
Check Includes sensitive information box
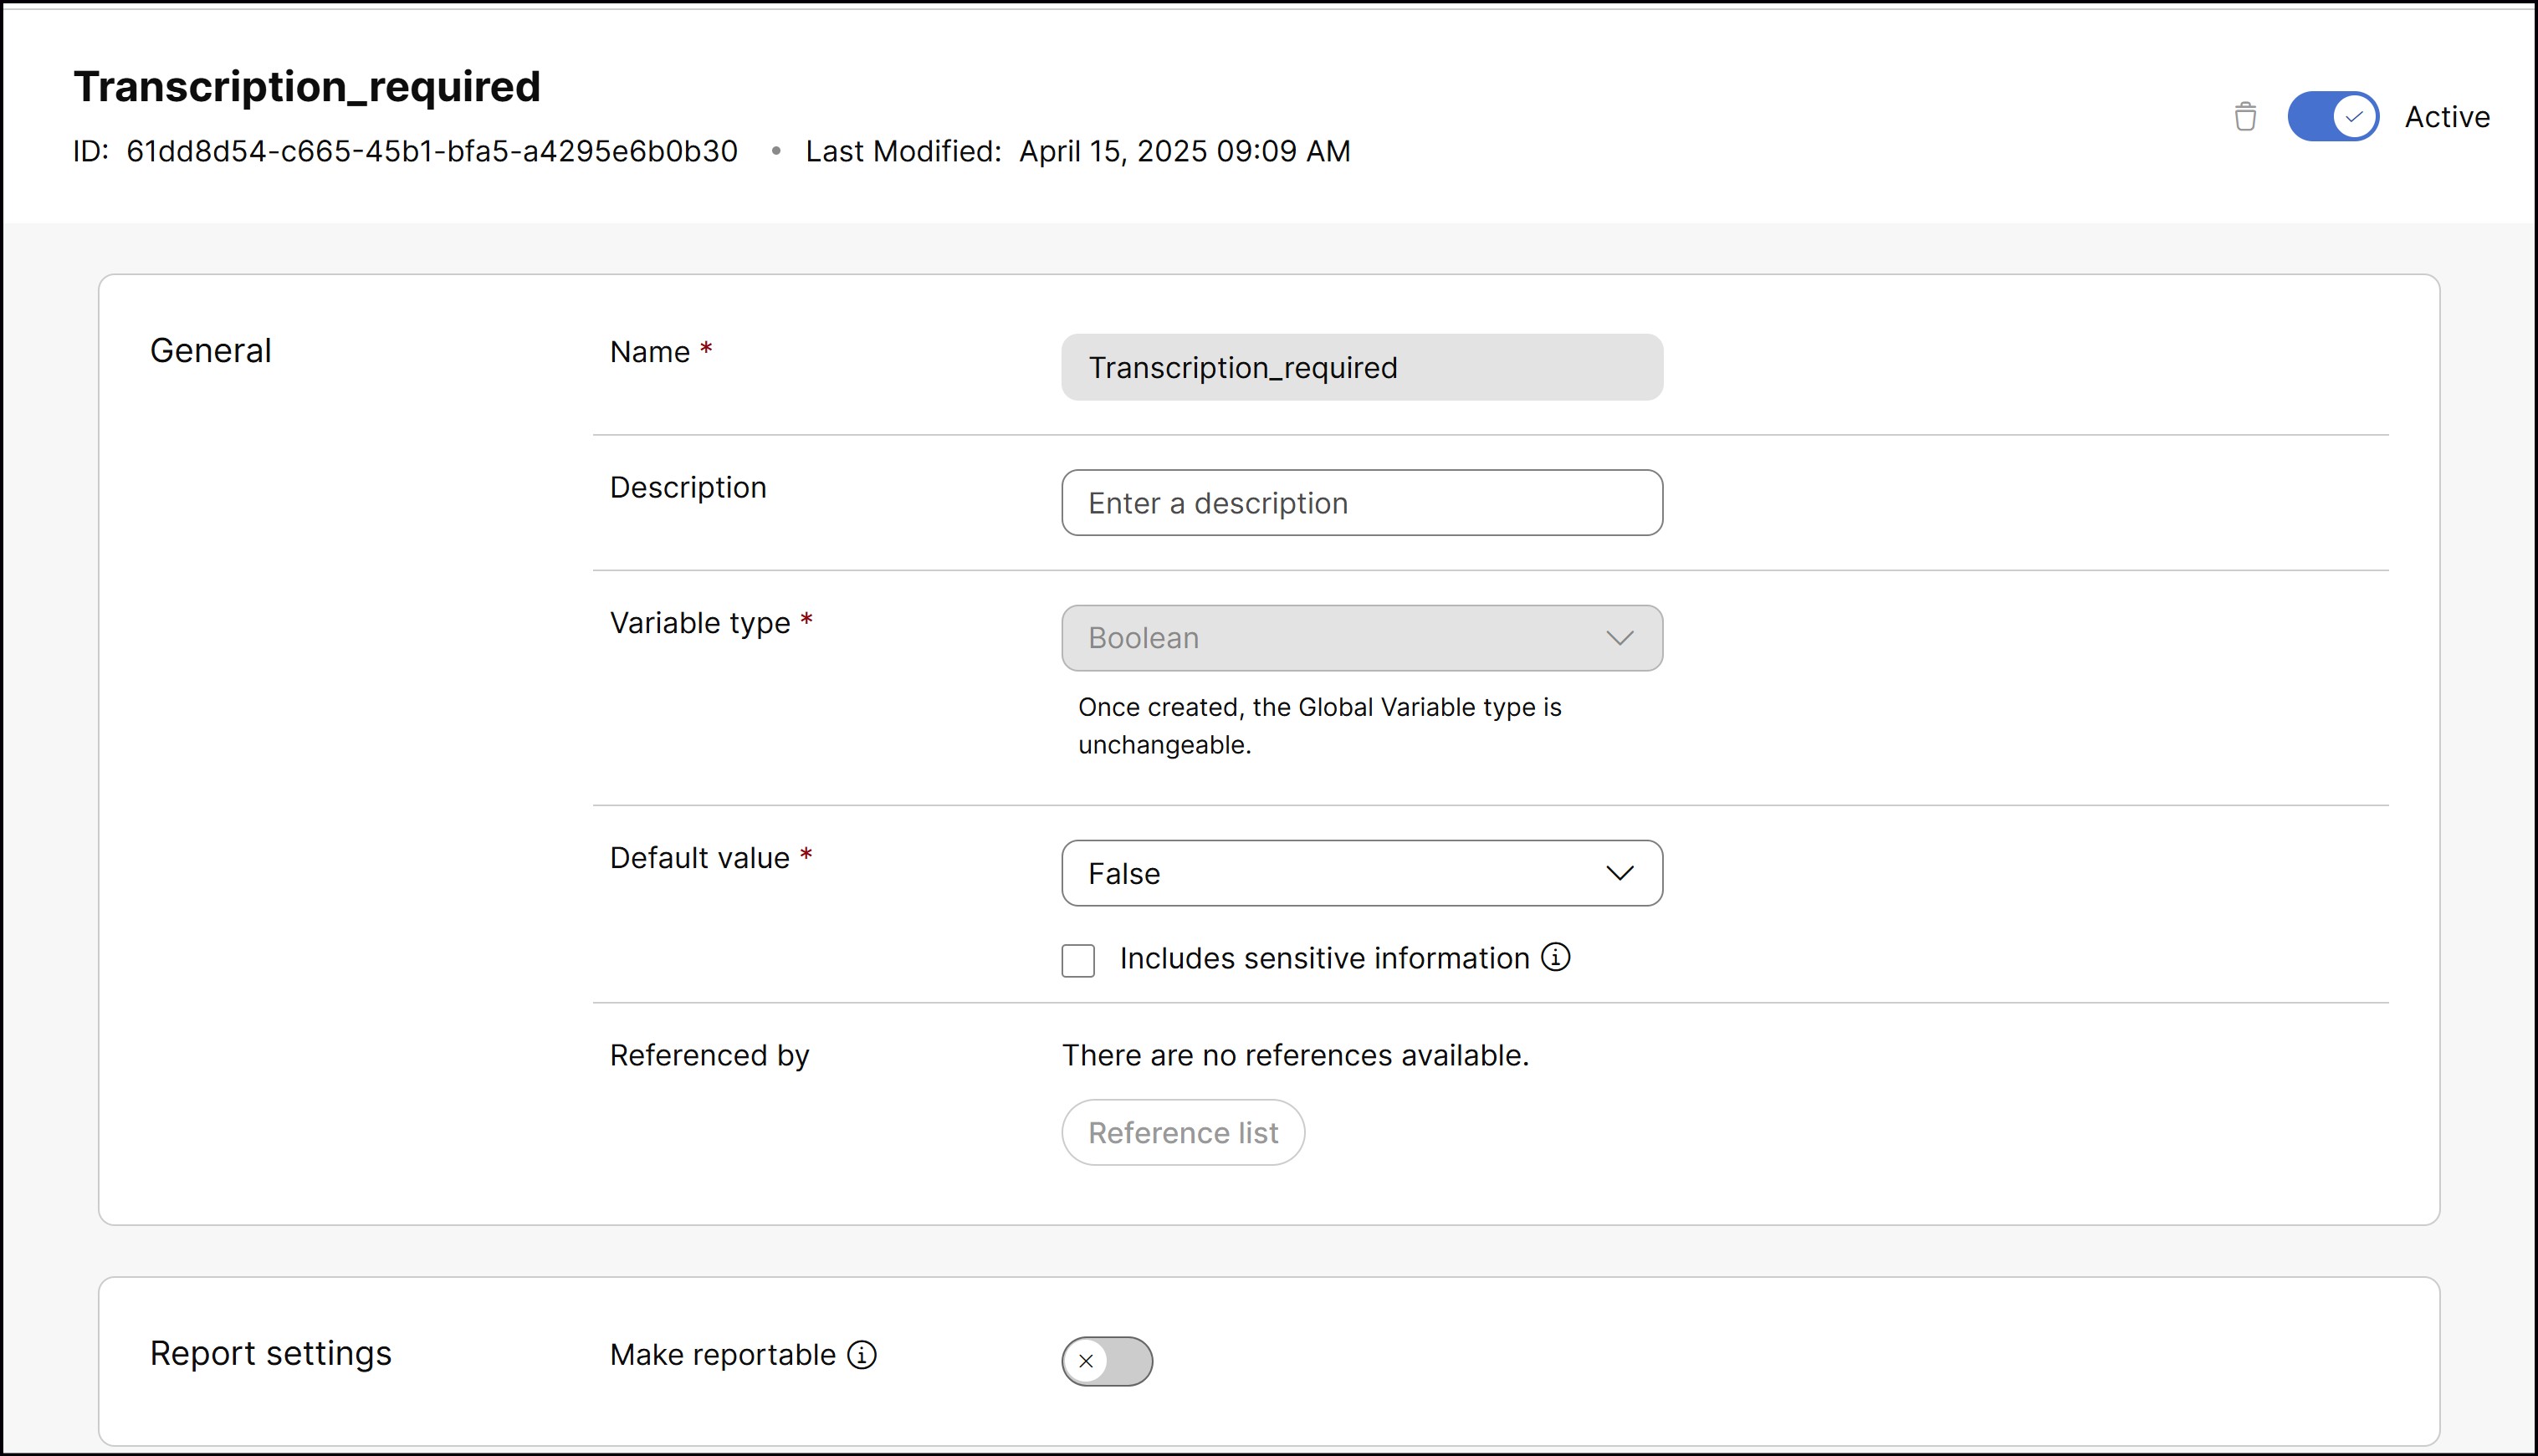pos(1078,960)
